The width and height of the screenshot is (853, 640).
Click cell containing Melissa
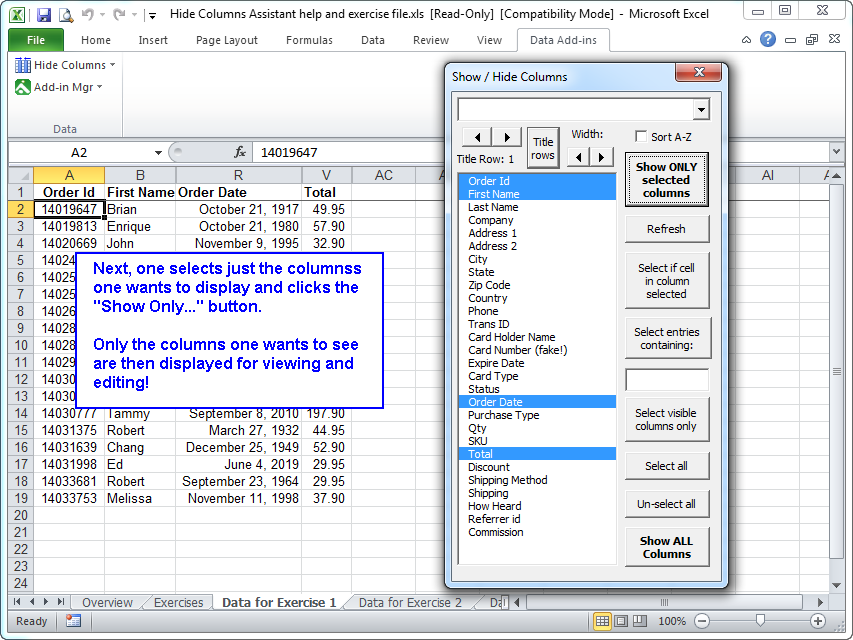[x=140, y=499]
